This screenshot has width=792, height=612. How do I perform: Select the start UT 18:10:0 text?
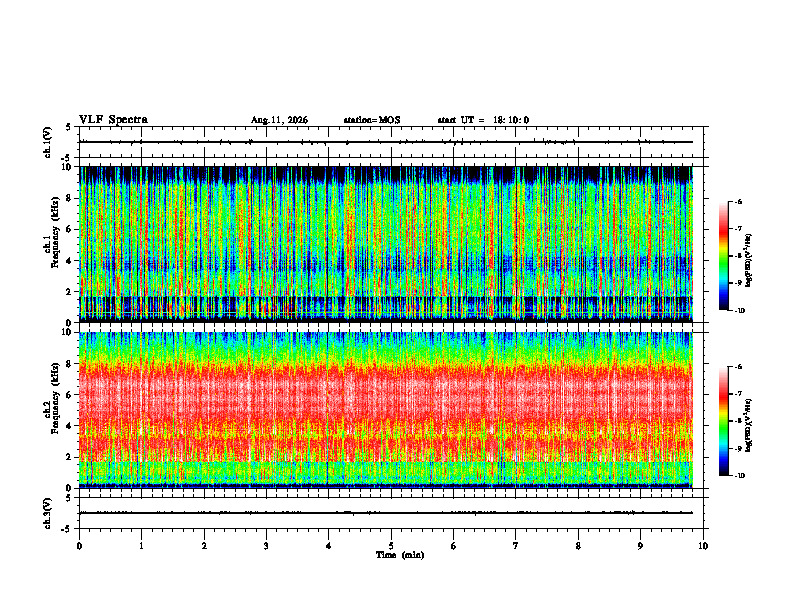pyautogui.click(x=483, y=120)
